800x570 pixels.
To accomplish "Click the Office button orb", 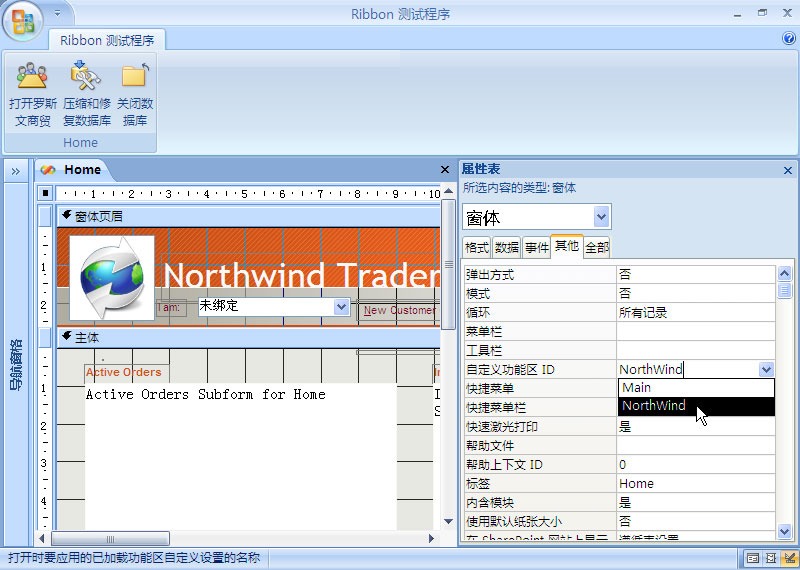I will pyautogui.click(x=22, y=21).
